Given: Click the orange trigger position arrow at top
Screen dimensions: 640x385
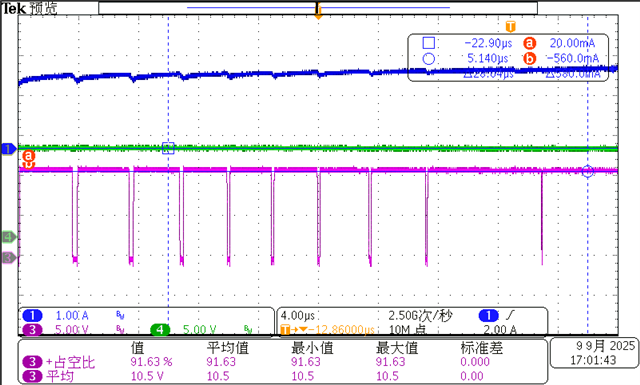Looking at the screenshot, I should 318,12.
